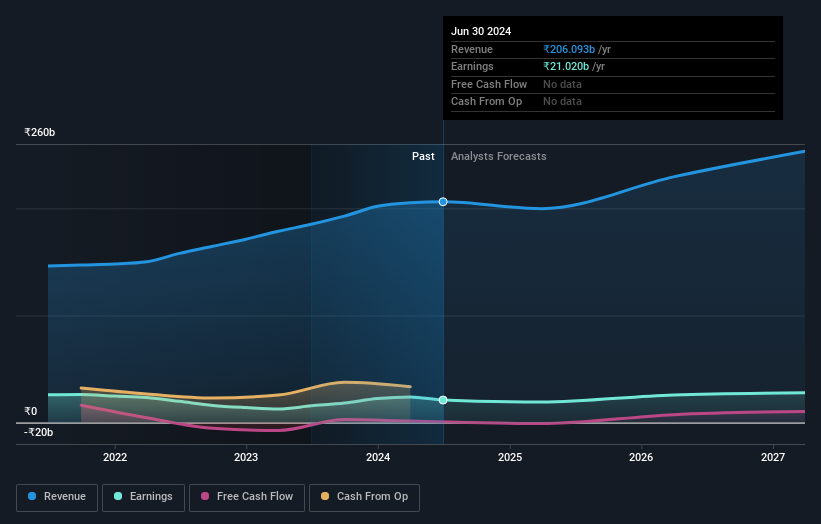821x524 pixels.
Task: Click the 2023 x-axis label
Action: (246, 457)
